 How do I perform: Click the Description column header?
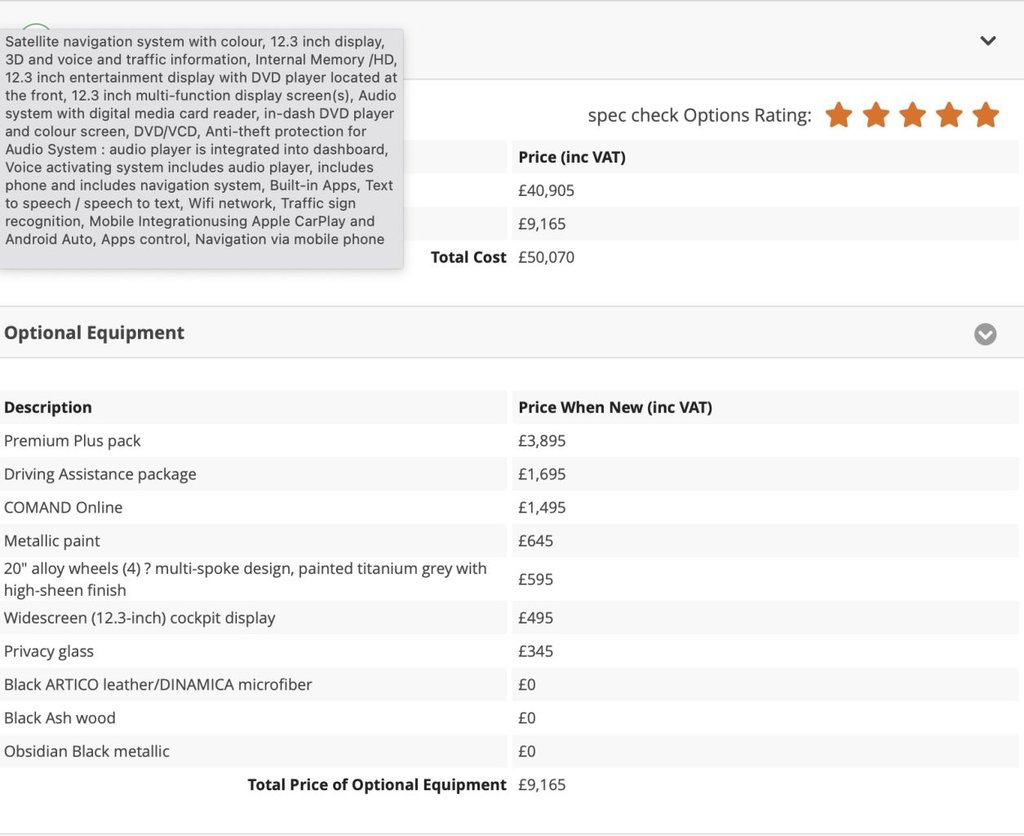pos(48,407)
